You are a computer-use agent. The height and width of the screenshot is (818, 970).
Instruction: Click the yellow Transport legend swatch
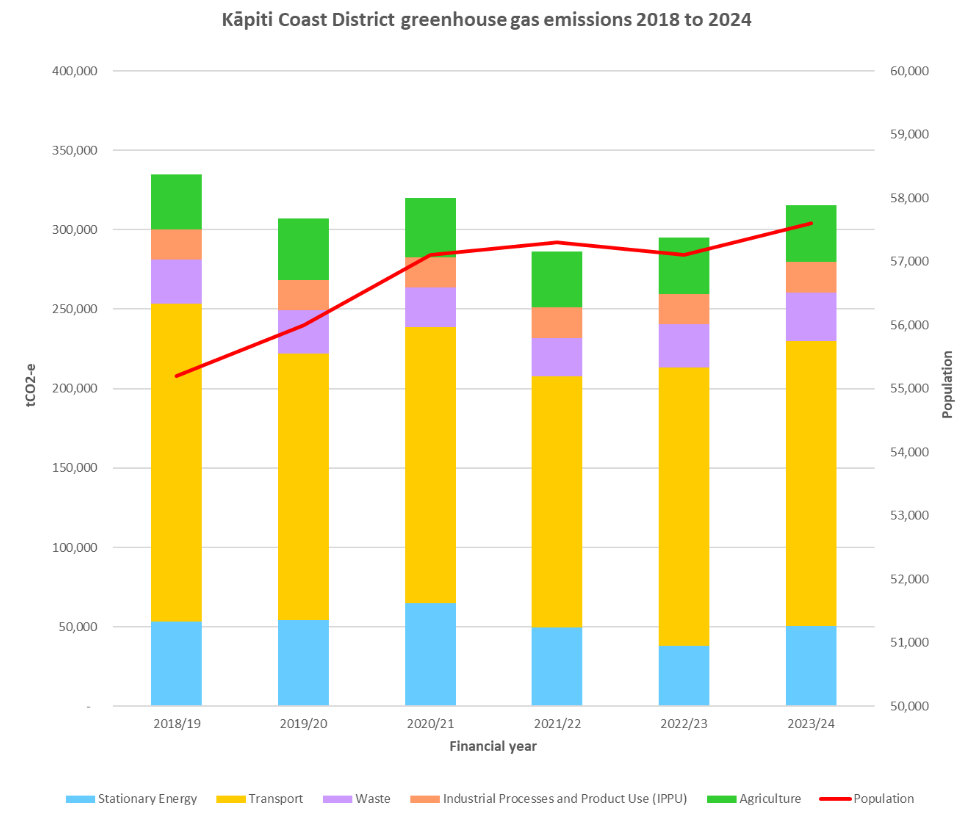[x=230, y=799]
